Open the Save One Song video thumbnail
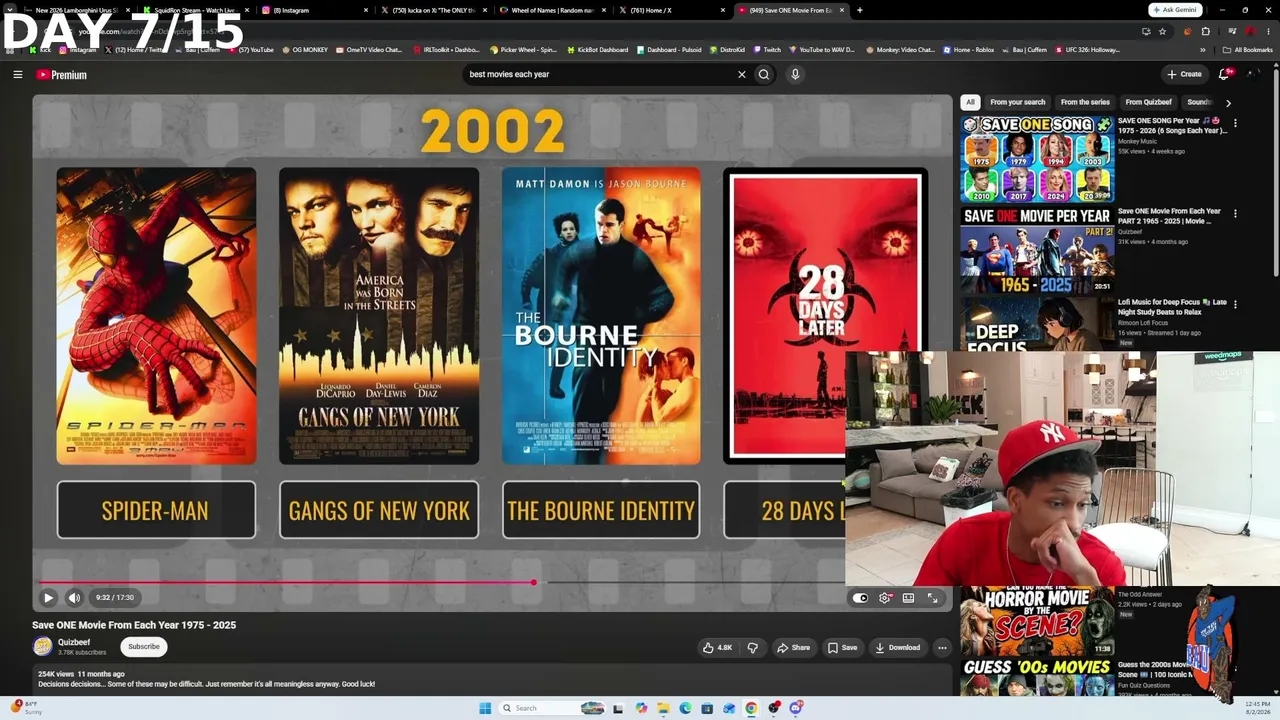This screenshot has height=720, width=1280. pos(1037,159)
